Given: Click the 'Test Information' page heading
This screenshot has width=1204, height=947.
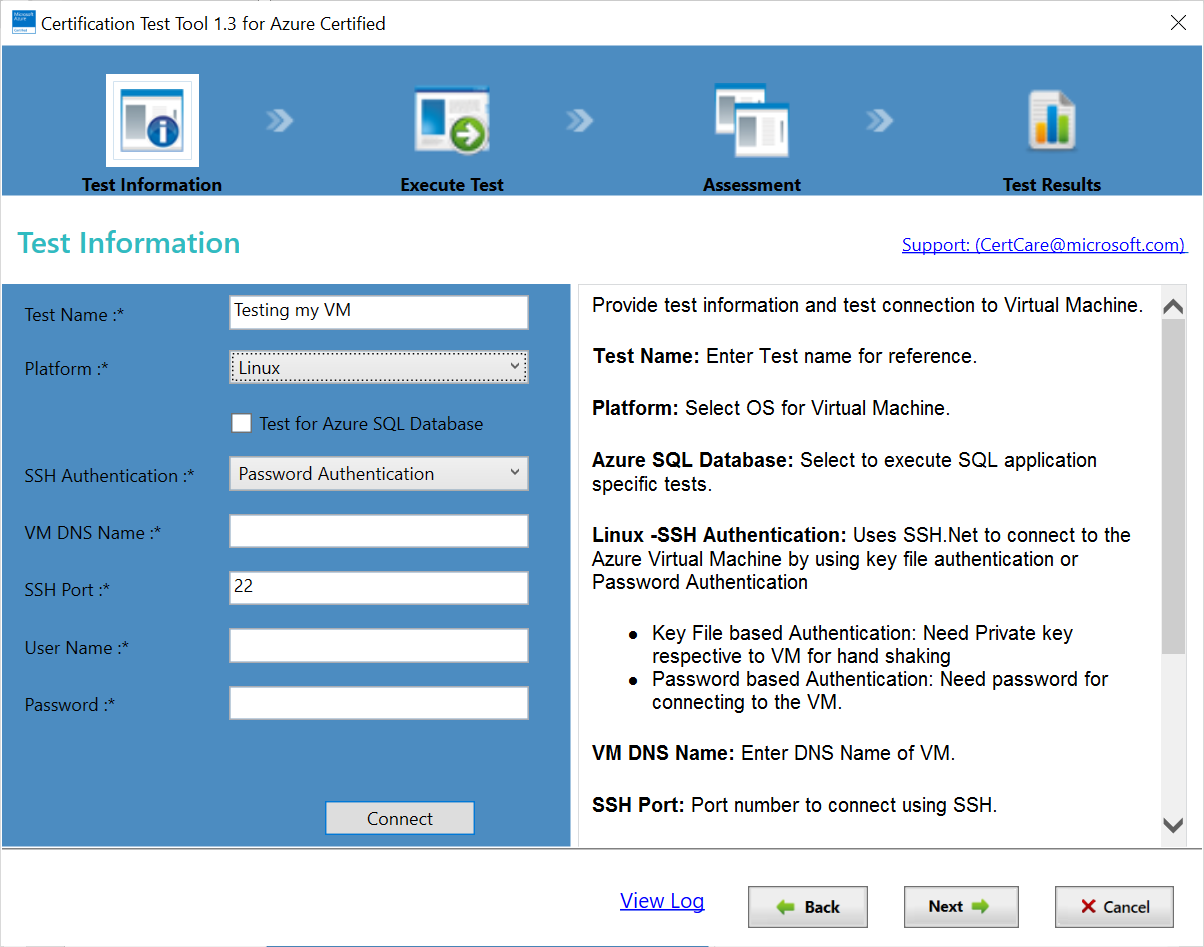Looking at the screenshot, I should 129,243.
